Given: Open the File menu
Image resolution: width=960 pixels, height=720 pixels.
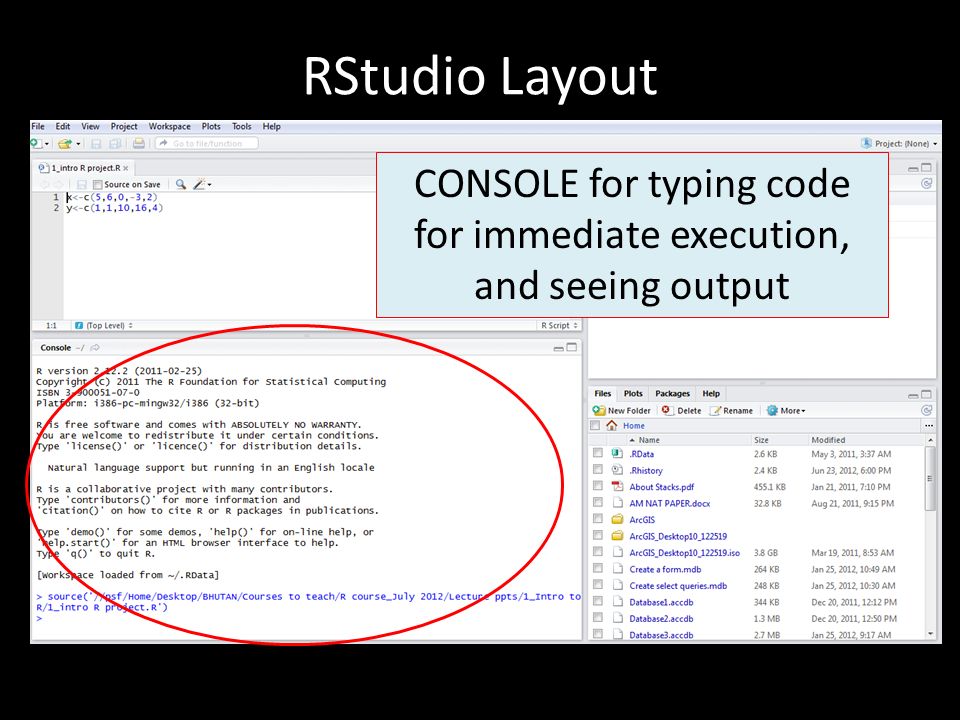Looking at the screenshot, I should click(38, 126).
